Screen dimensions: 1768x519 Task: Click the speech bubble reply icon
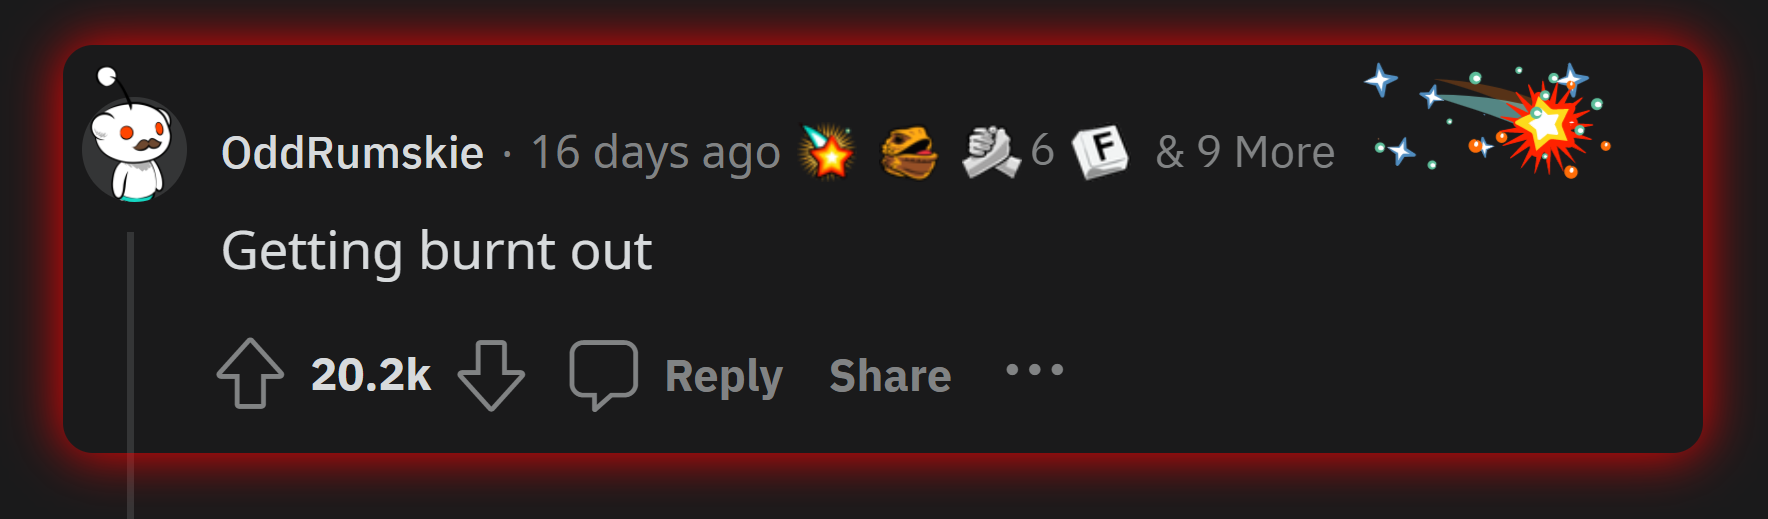(603, 374)
